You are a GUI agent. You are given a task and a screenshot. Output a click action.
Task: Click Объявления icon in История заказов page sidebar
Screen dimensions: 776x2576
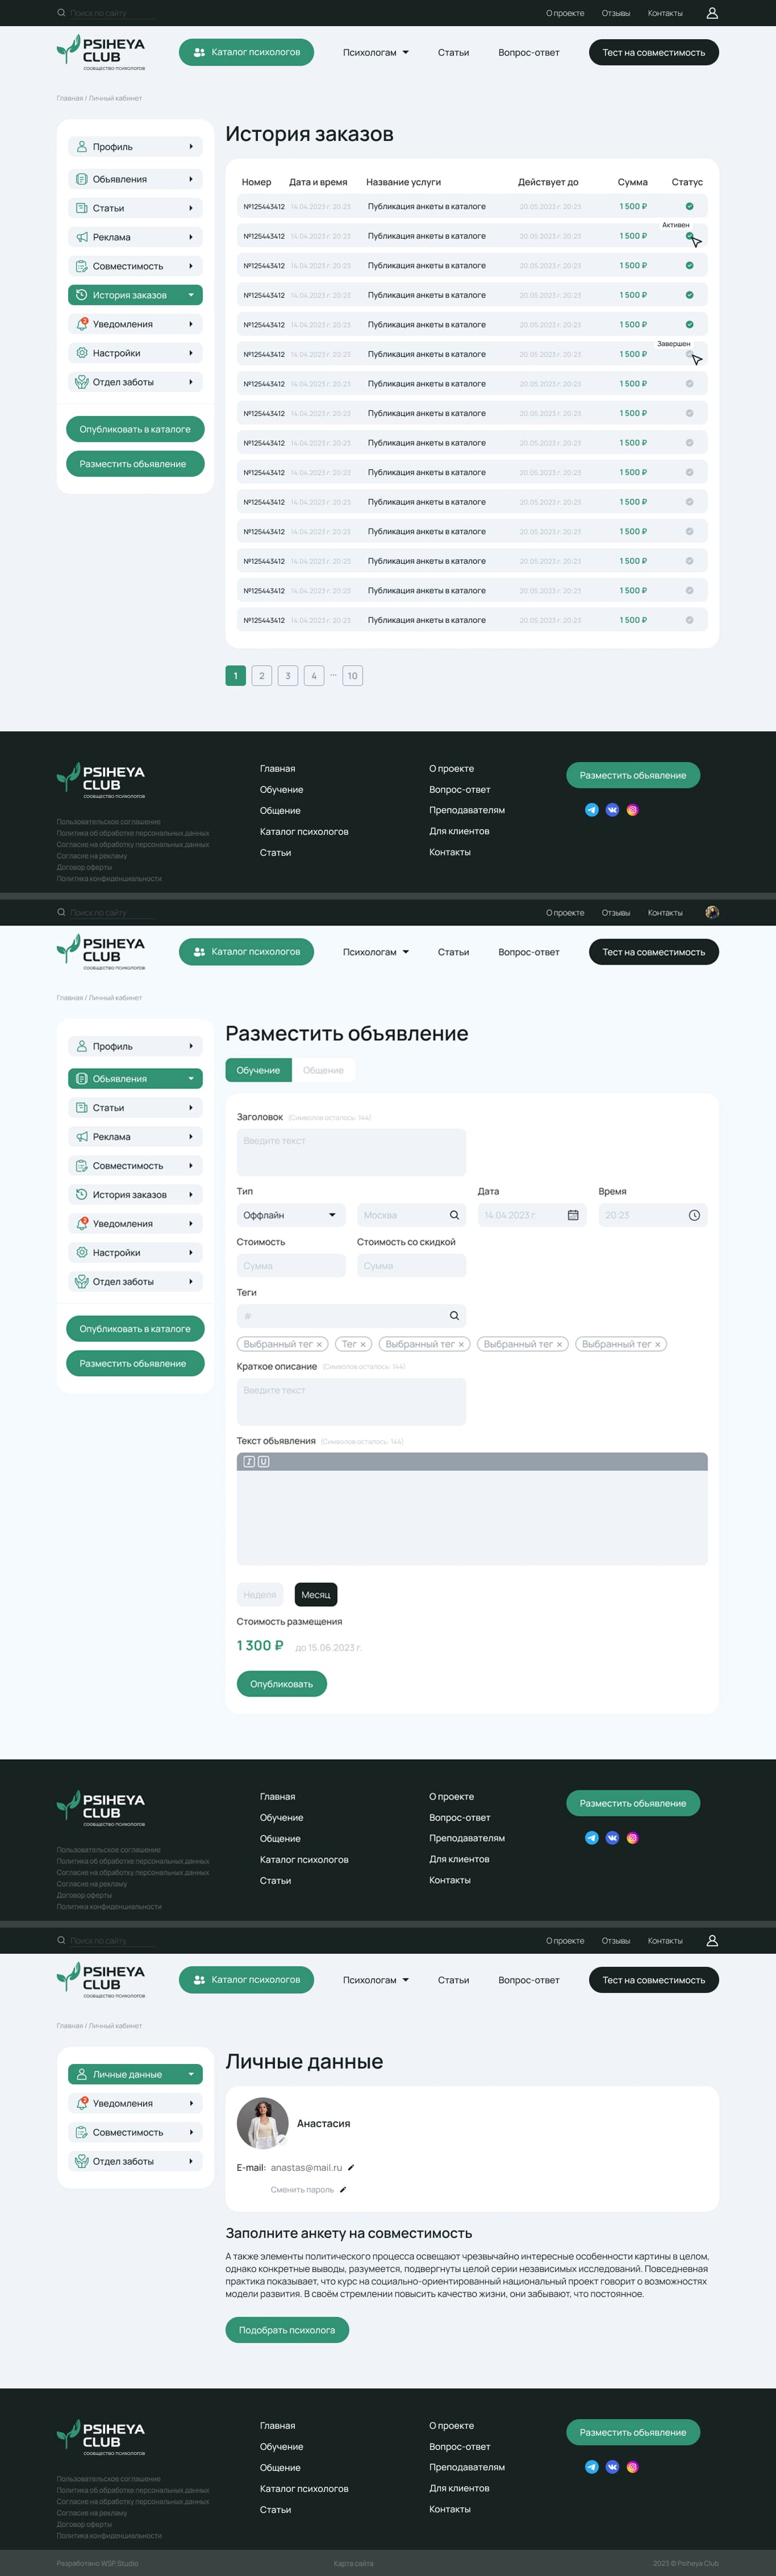tap(82, 179)
